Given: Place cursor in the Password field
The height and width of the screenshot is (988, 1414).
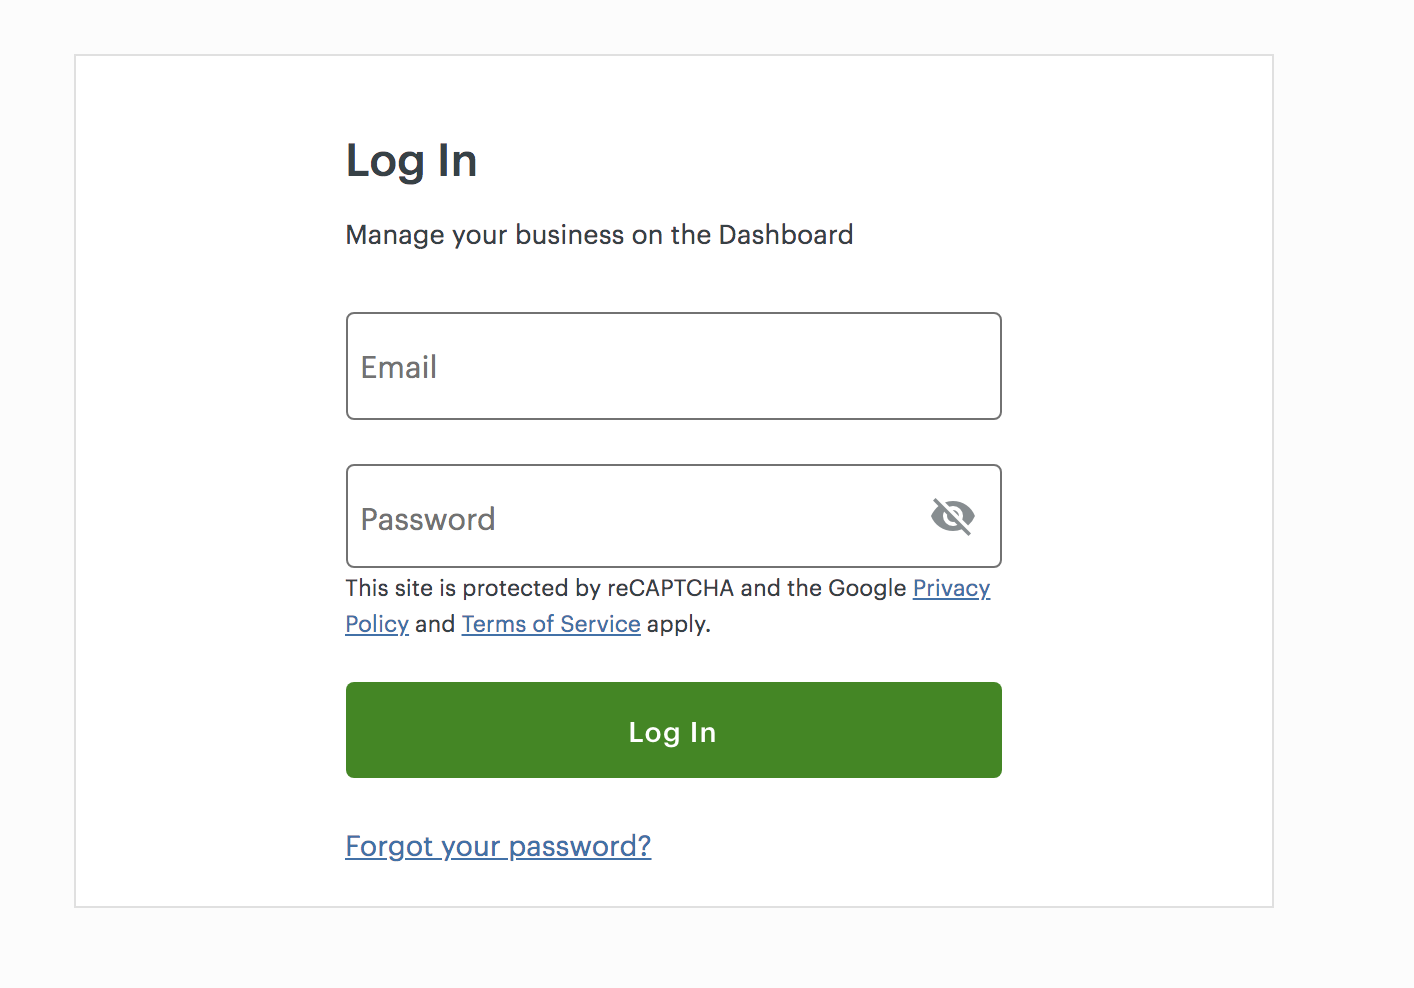Looking at the screenshot, I should click(630, 517).
